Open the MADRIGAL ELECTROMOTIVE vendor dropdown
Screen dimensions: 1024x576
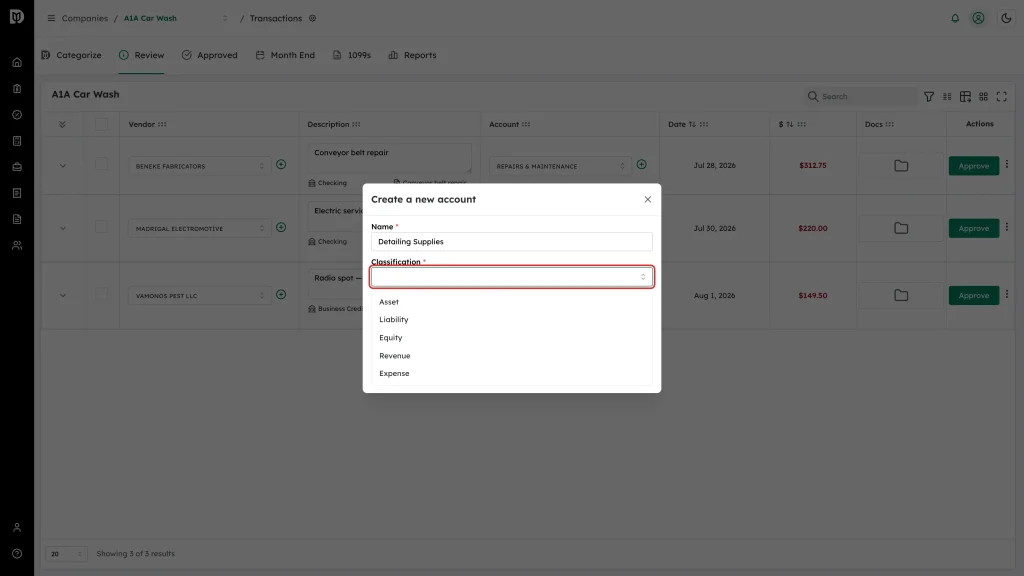coord(200,229)
